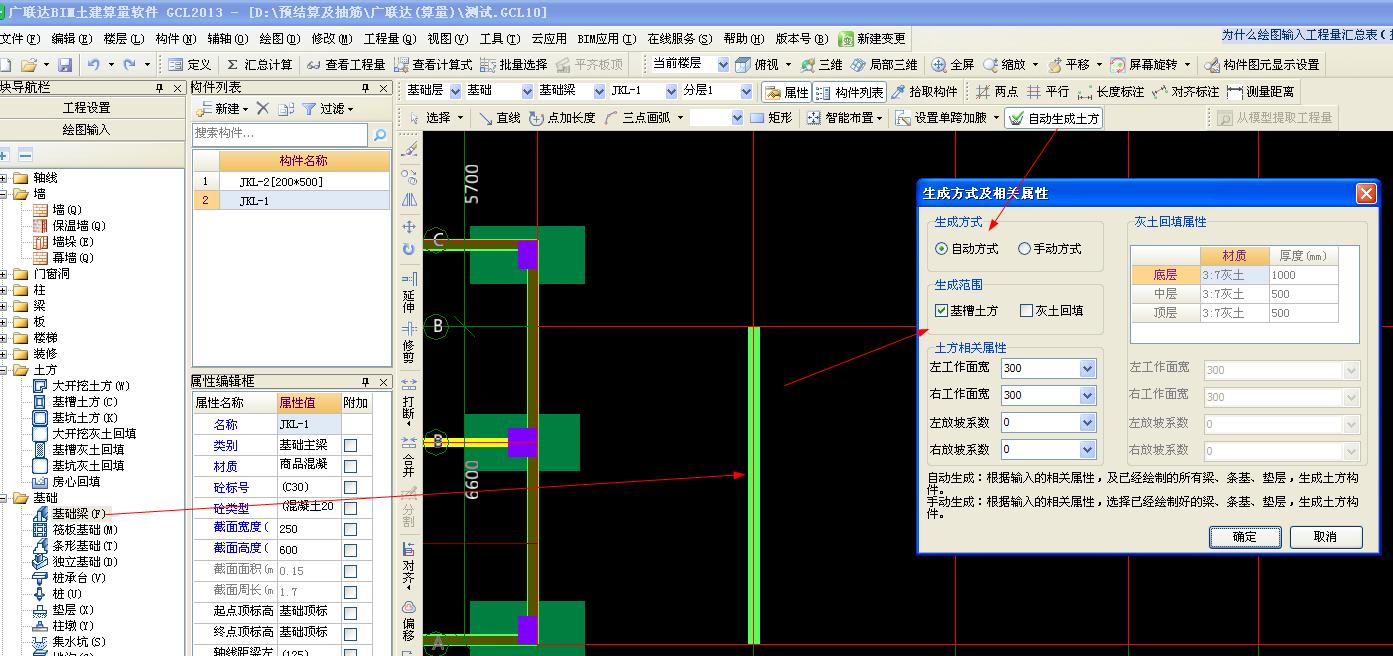Screen dimensions: 1393x656
Task: Open 查看计算式 formula view
Action: pos(433,65)
